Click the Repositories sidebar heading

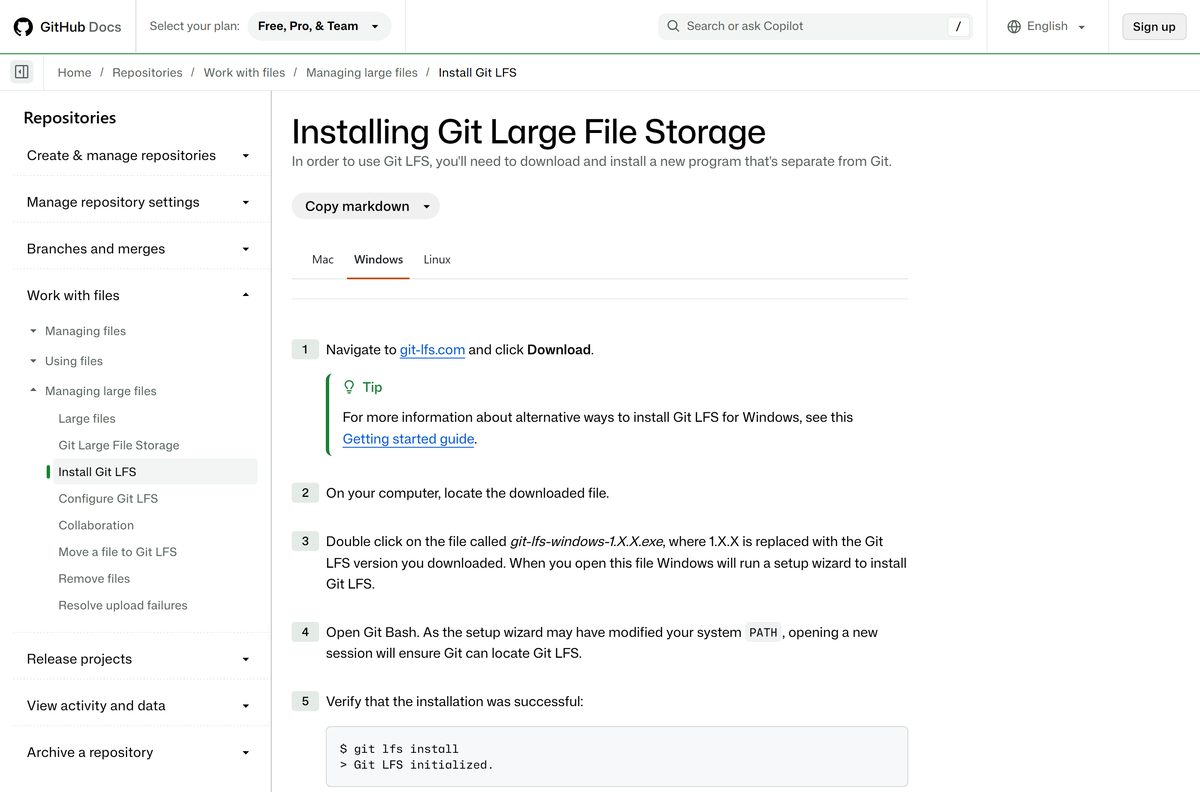click(x=70, y=118)
